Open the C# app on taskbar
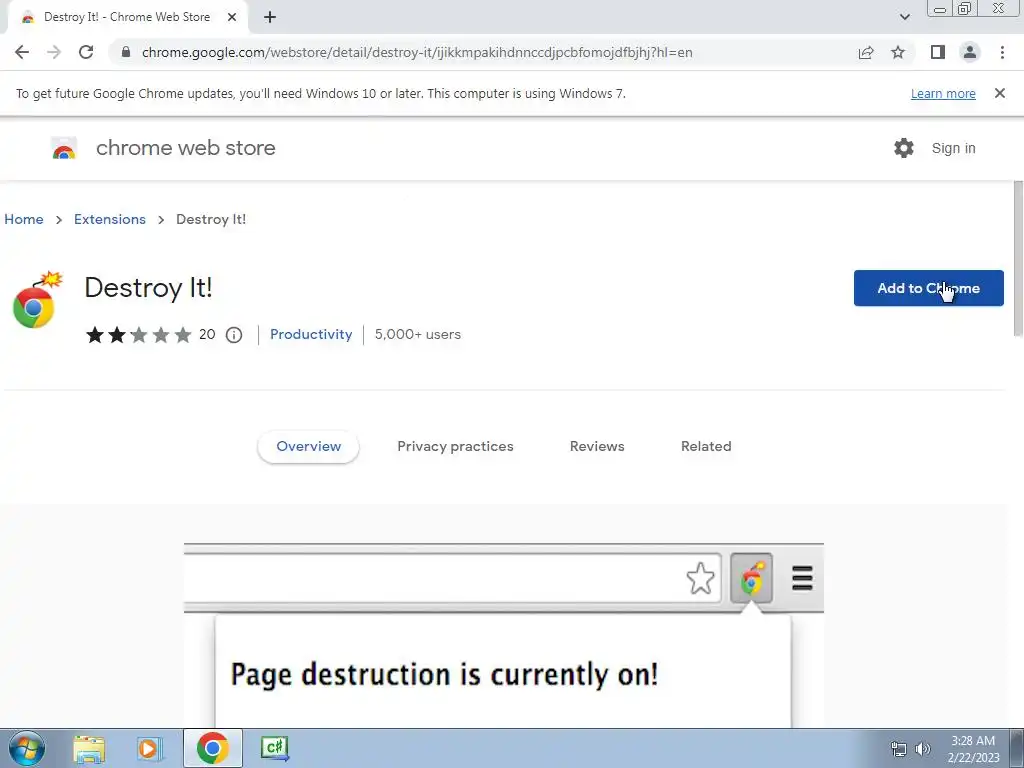 point(274,748)
